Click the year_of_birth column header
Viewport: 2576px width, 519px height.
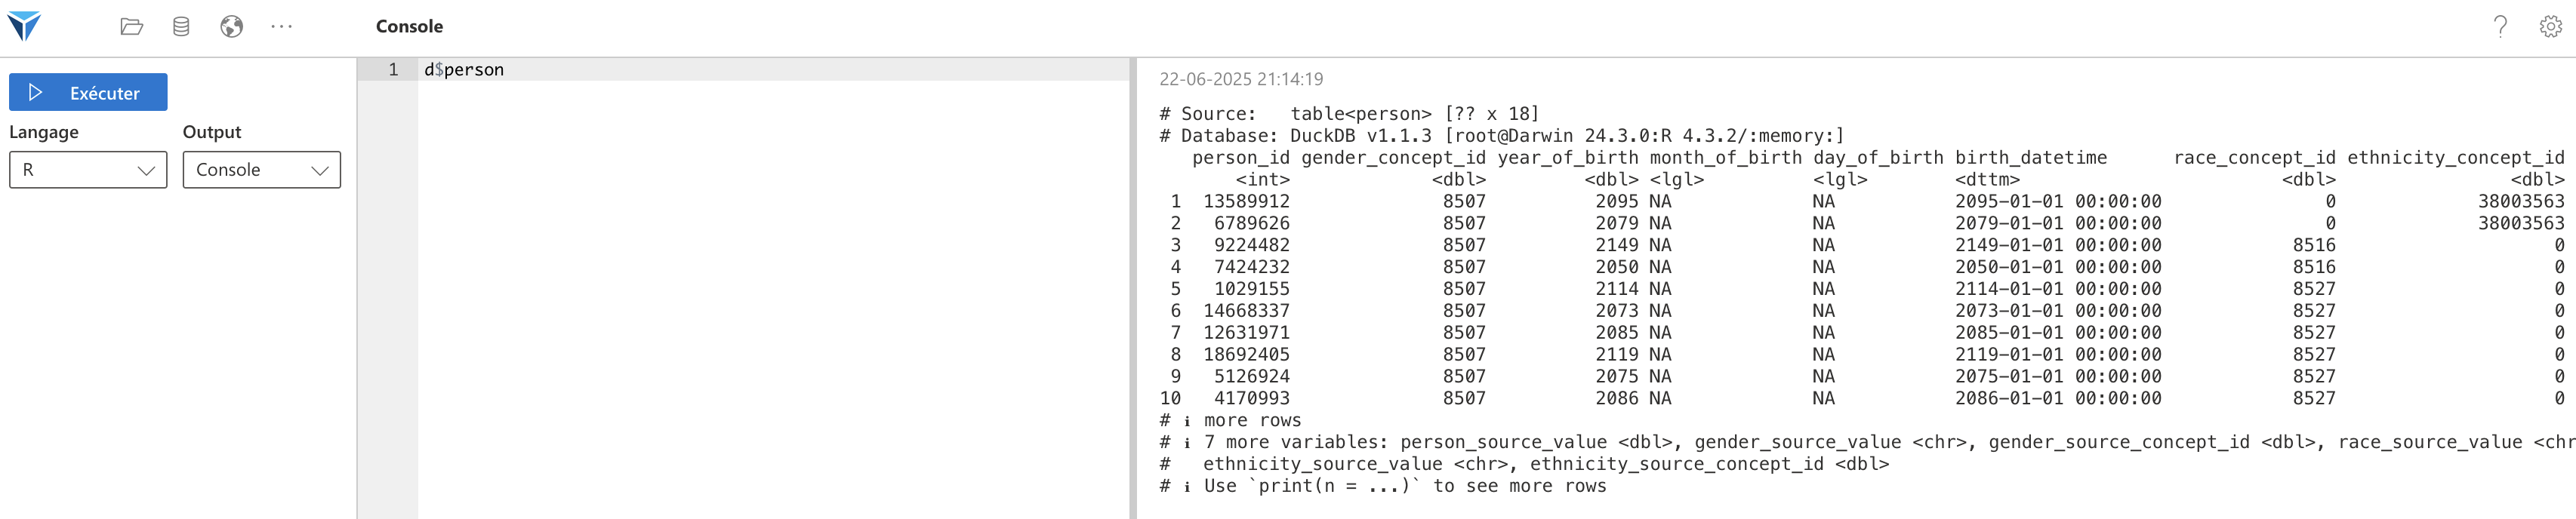click(1568, 158)
